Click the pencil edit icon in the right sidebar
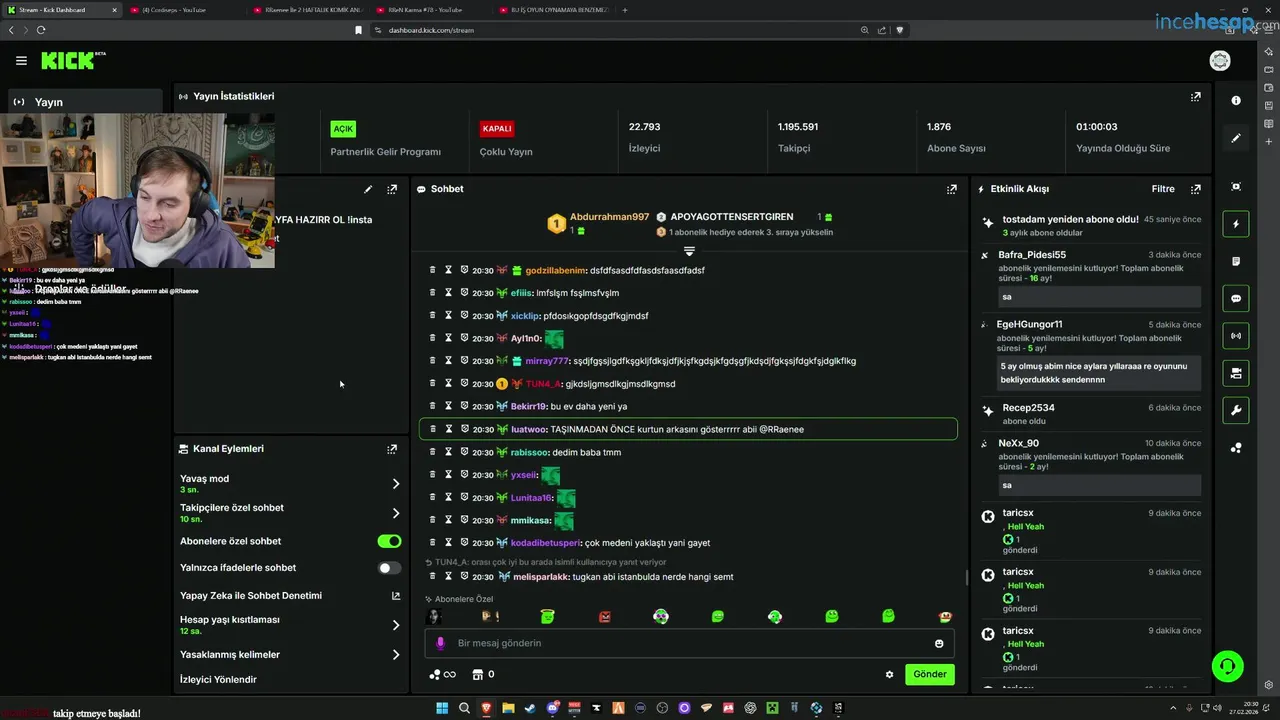Image resolution: width=1280 pixels, height=720 pixels. pyautogui.click(x=1236, y=138)
